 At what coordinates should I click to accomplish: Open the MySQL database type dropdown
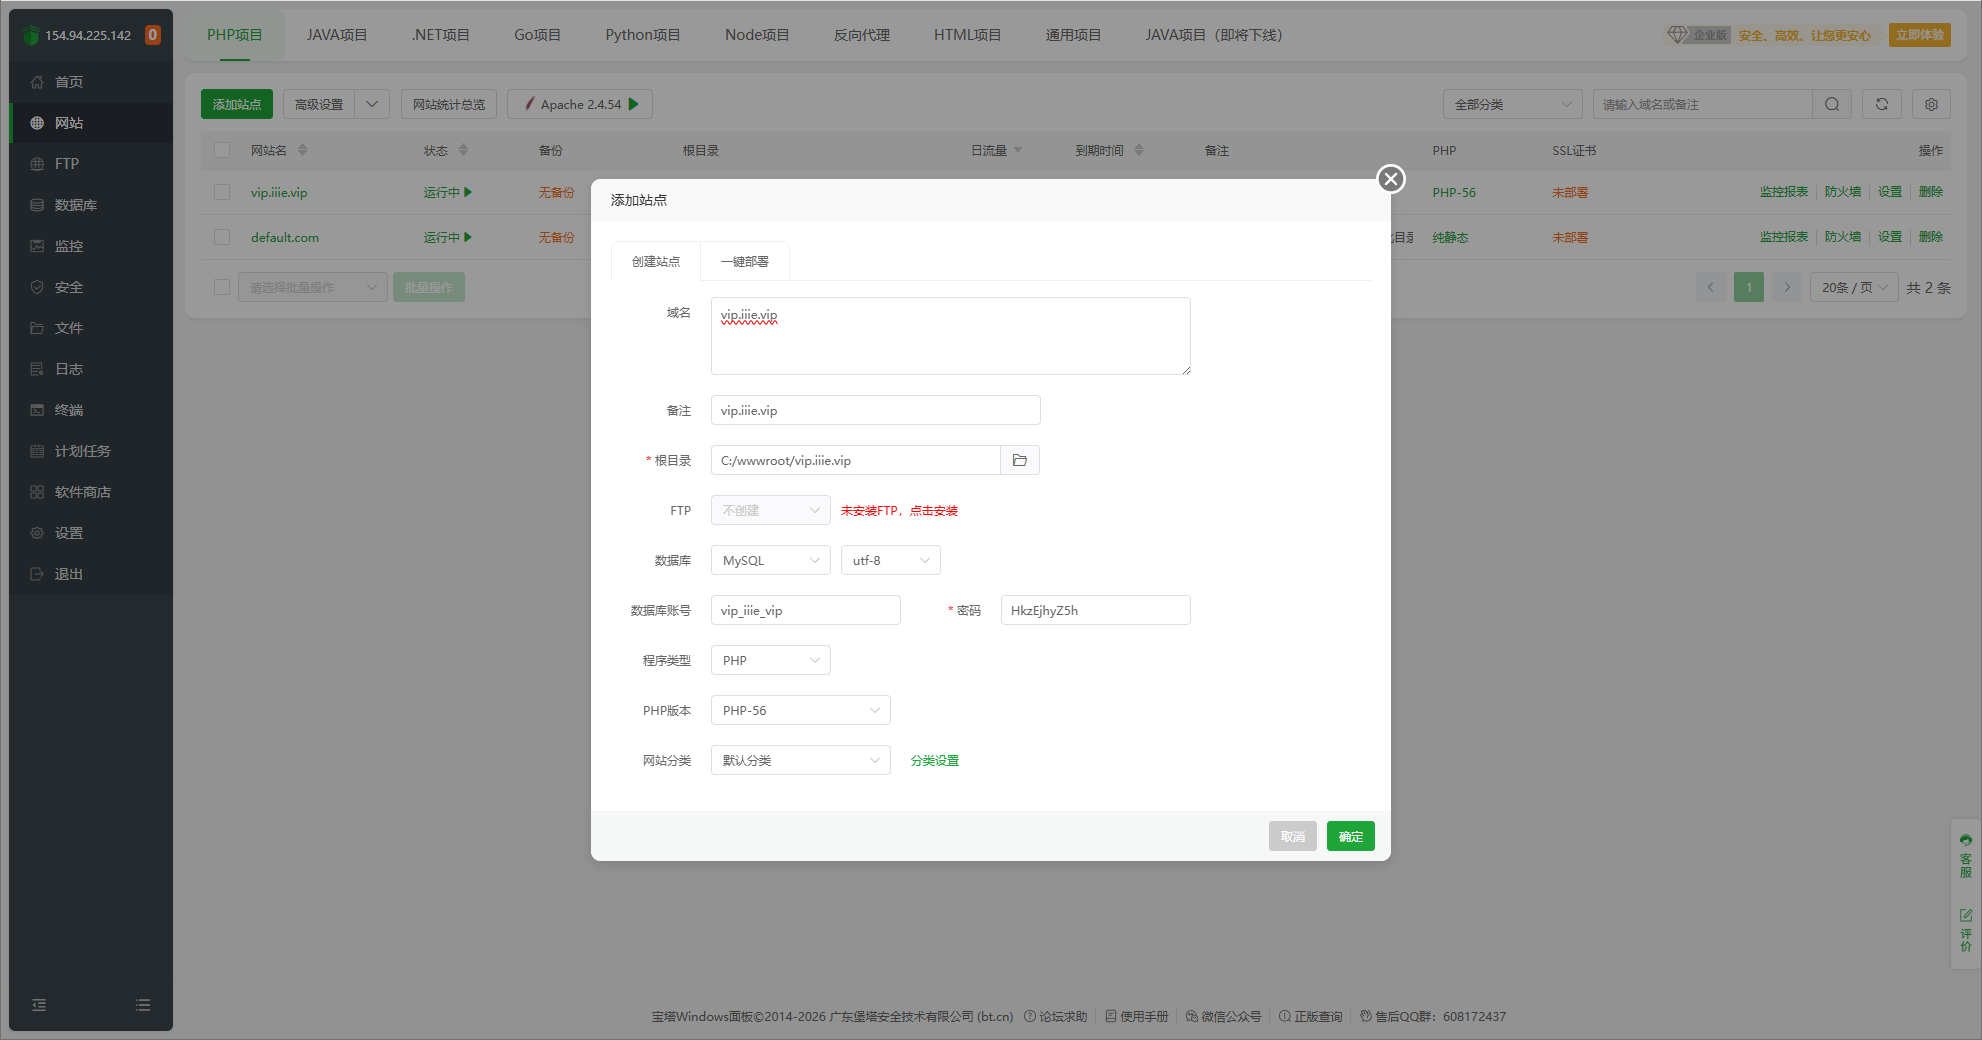[770, 560]
